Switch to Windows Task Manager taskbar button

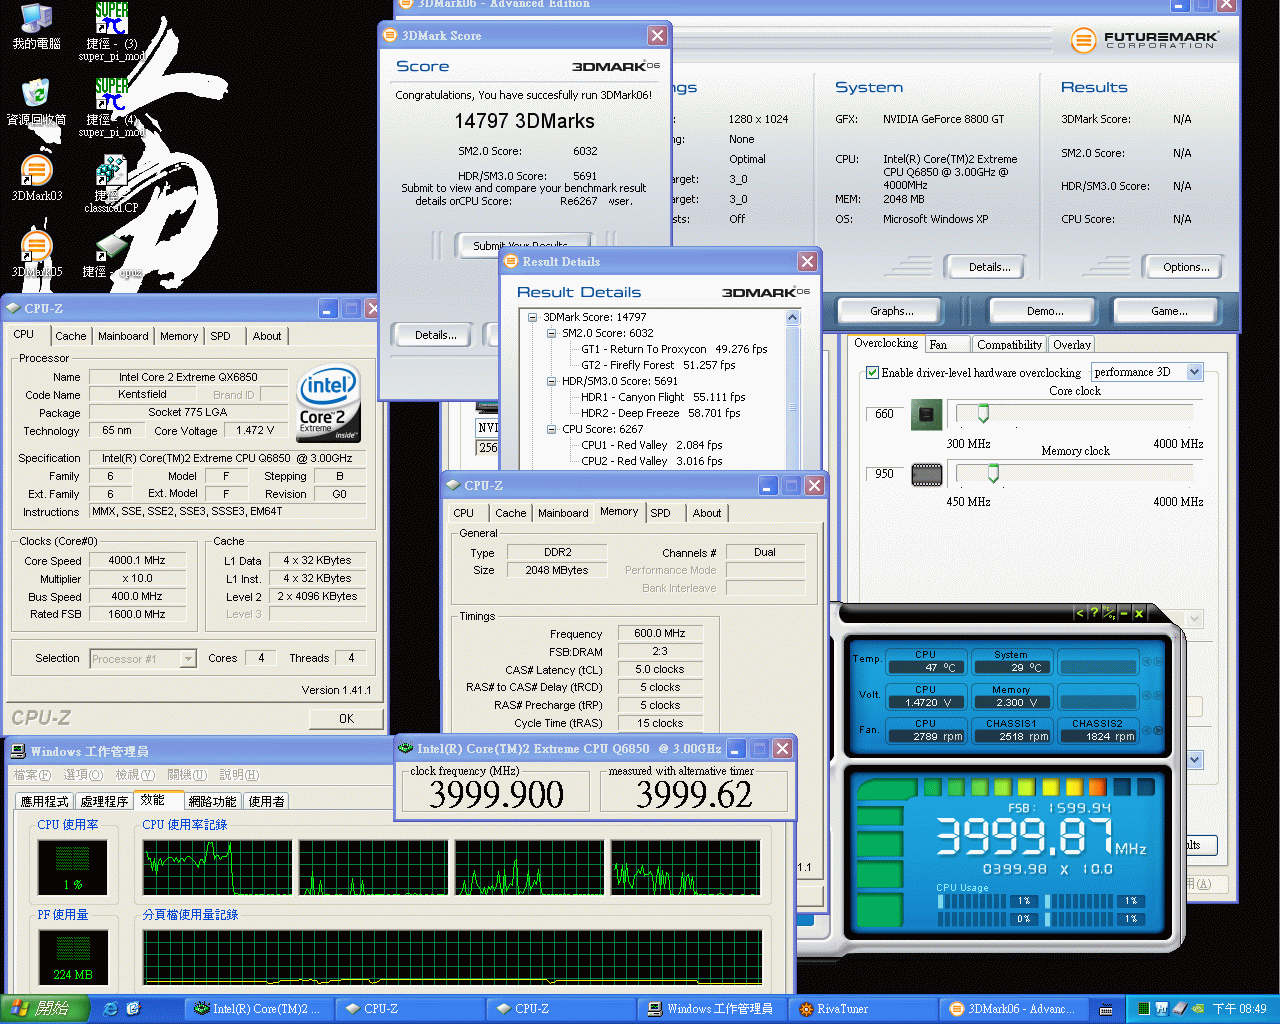(713, 1009)
